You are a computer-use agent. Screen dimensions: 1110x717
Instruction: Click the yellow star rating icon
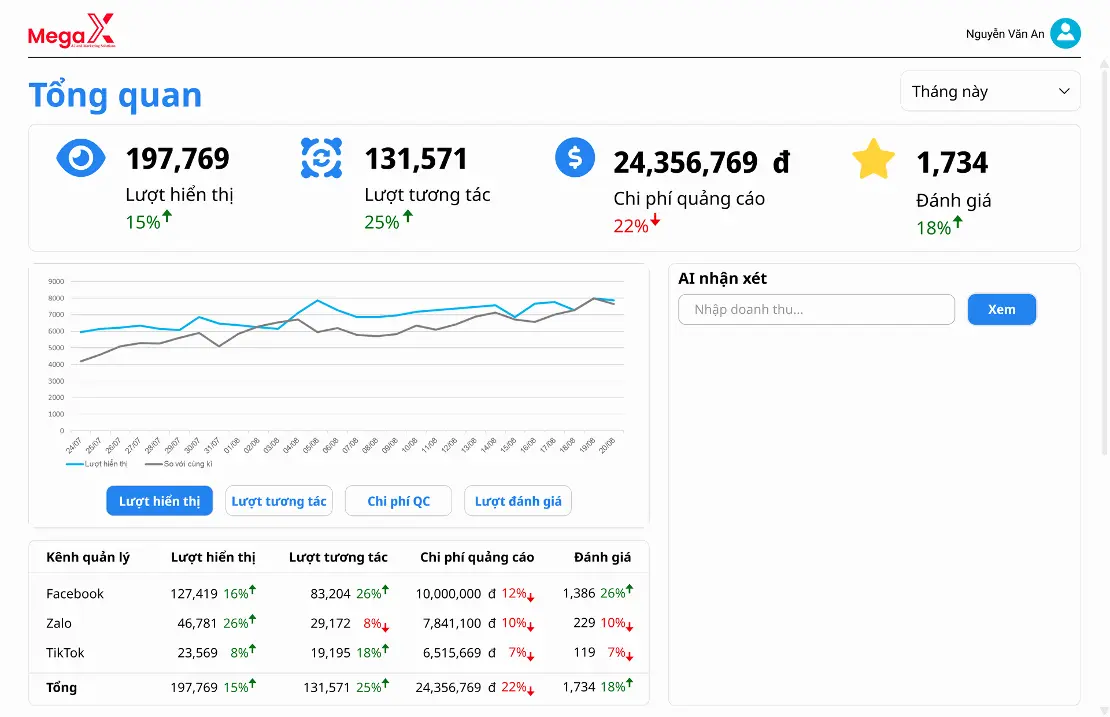tap(873, 160)
